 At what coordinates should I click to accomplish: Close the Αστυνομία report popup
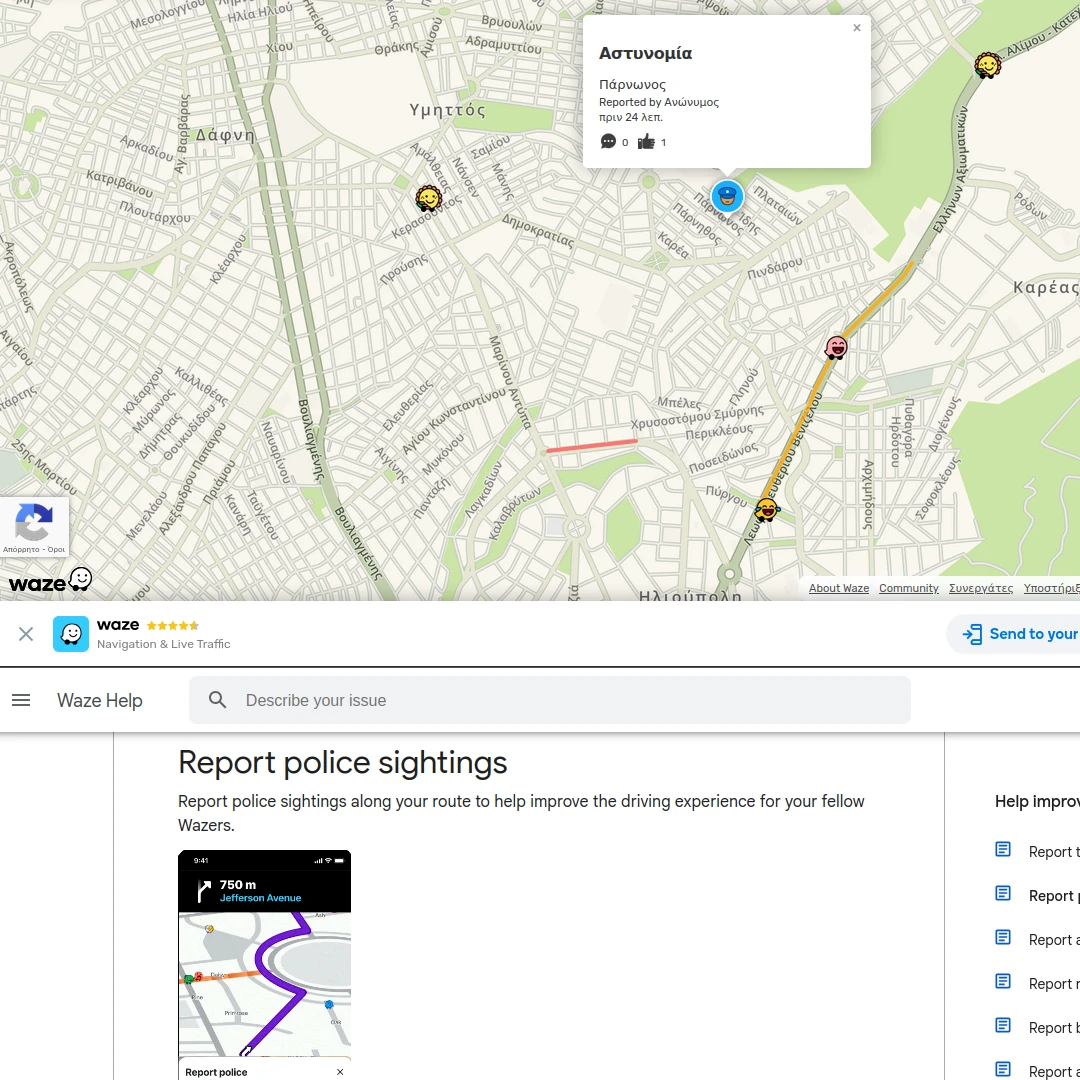[x=856, y=27]
